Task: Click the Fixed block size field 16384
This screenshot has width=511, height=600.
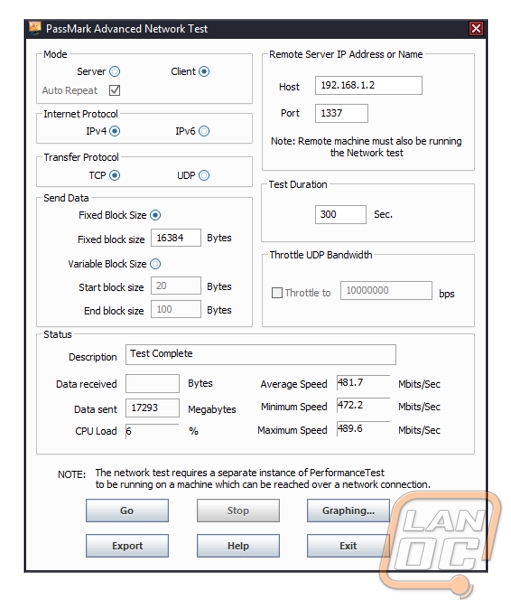Action: pyautogui.click(x=176, y=238)
